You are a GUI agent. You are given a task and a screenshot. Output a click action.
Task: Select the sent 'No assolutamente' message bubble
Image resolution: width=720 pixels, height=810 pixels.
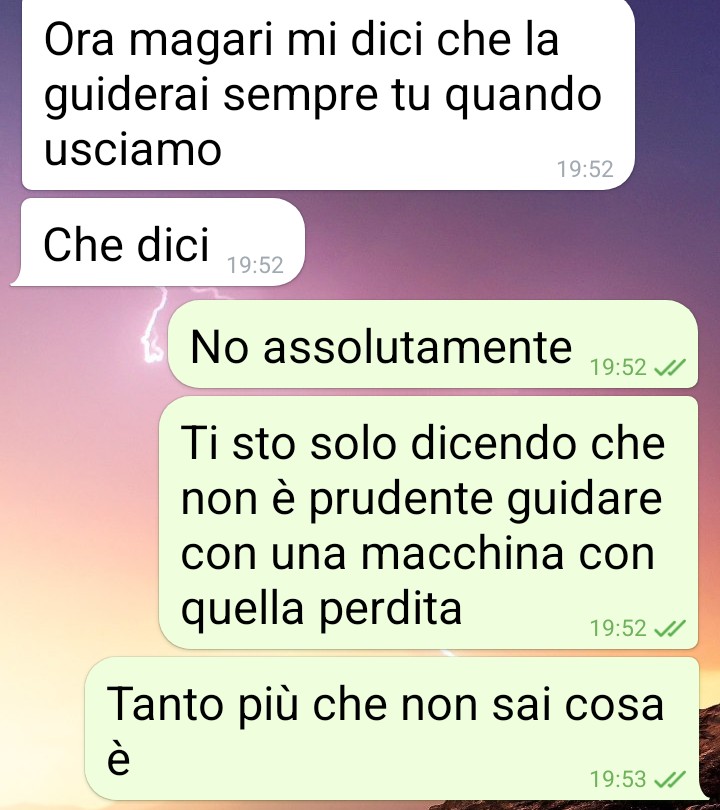(x=433, y=344)
